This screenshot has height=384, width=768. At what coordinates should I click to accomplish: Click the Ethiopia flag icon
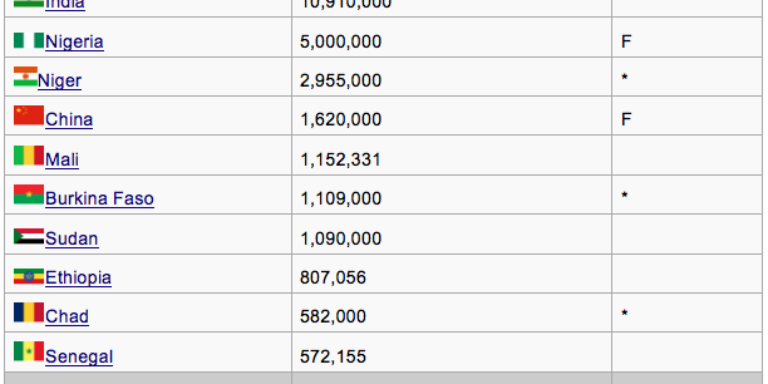pyautogui.click(x=29, y=276)
